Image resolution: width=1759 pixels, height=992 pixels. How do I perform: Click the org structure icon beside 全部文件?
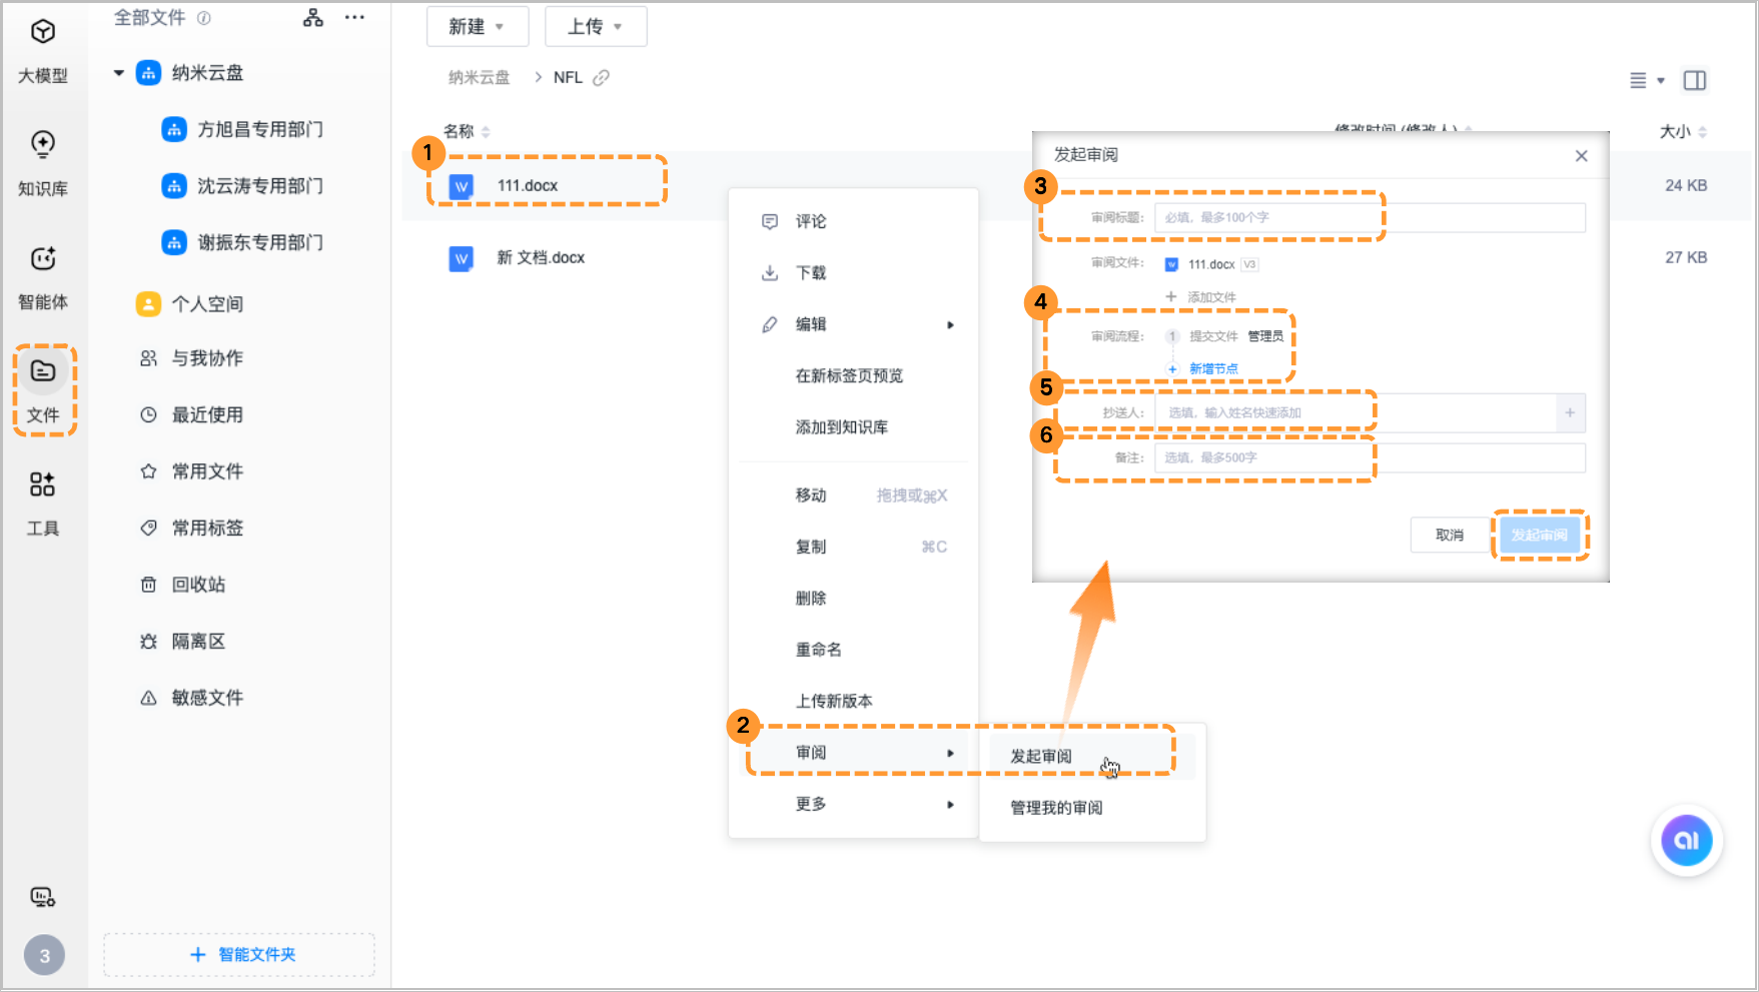(313, 17)
